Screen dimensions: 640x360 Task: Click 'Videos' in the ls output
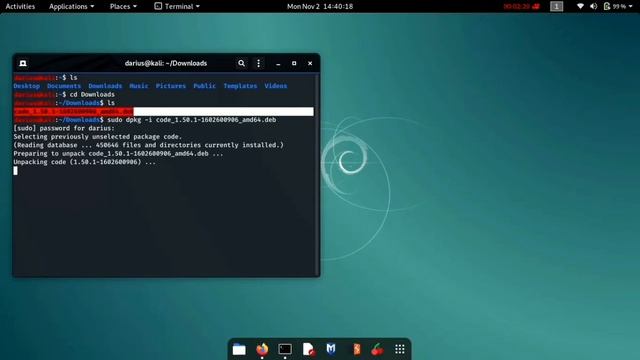(x=276, y=86)
